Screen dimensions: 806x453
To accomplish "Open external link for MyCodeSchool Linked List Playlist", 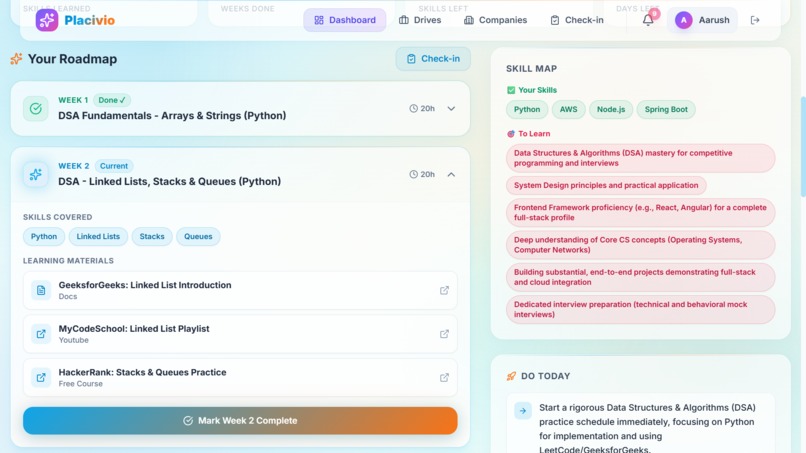I will click(x=444, y=334).
